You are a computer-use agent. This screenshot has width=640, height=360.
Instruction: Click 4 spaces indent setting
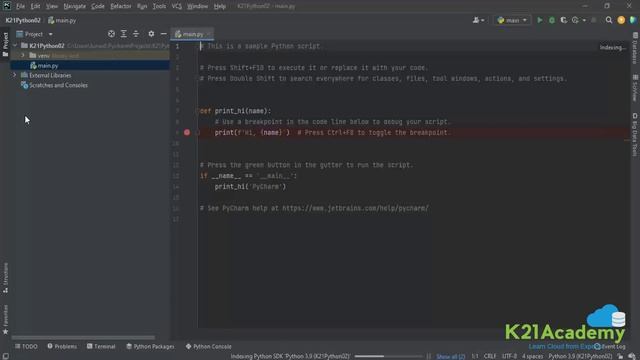click(532, 356)
